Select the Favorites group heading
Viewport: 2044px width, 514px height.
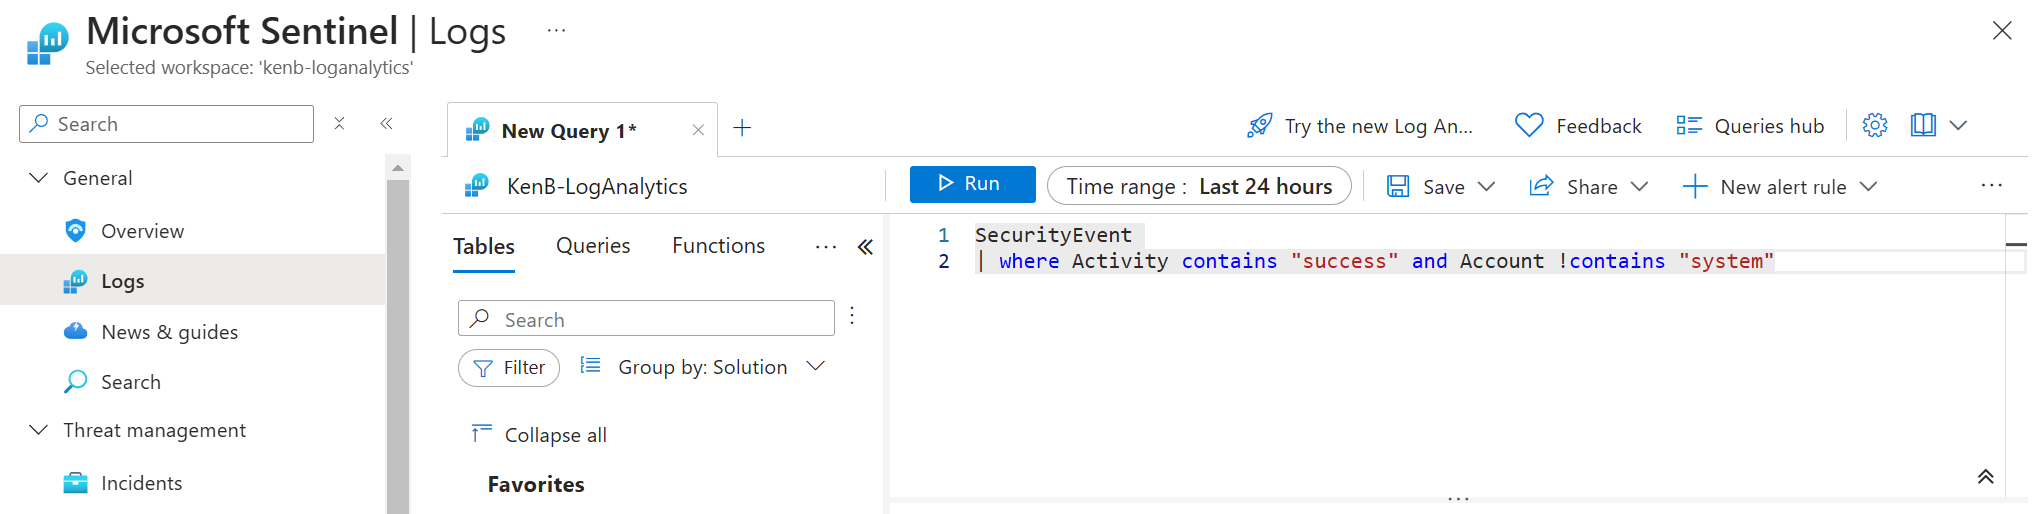pyautogui.click(x=536, y=484)
